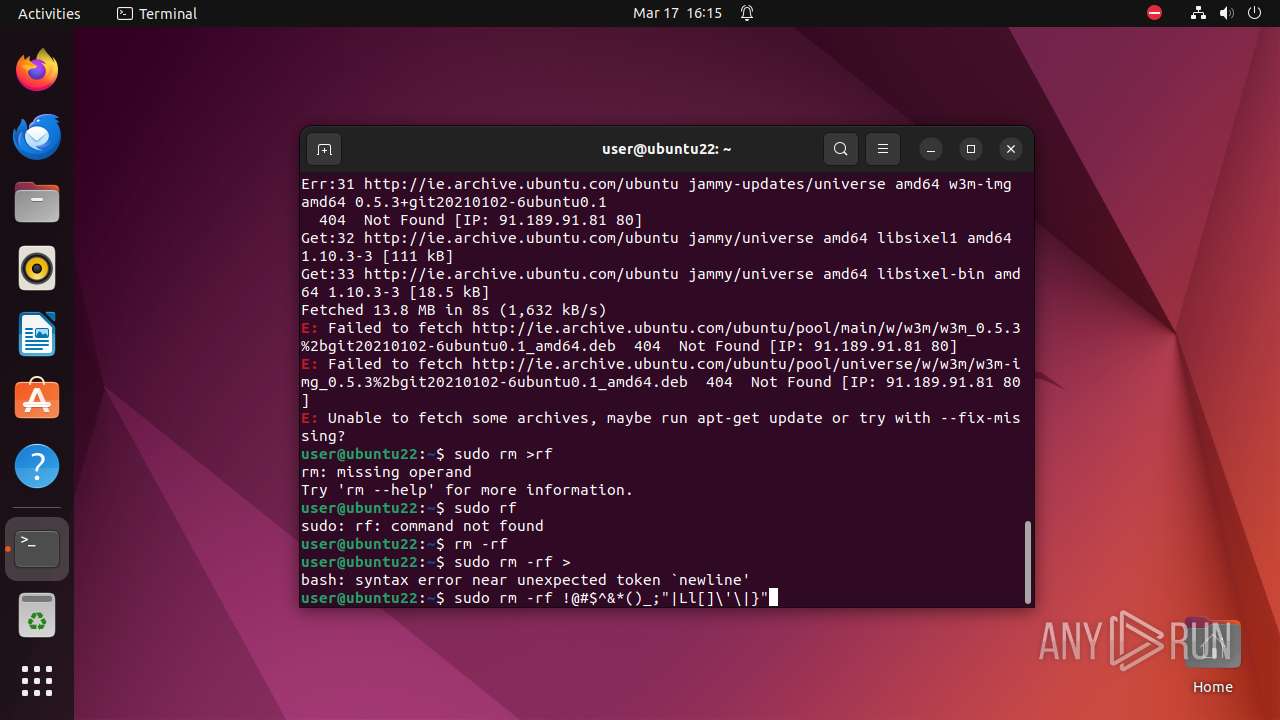The image size is (1280, 720).
Task: Click the 'sudo: rf: command not found' line
Action: (422, 526)
